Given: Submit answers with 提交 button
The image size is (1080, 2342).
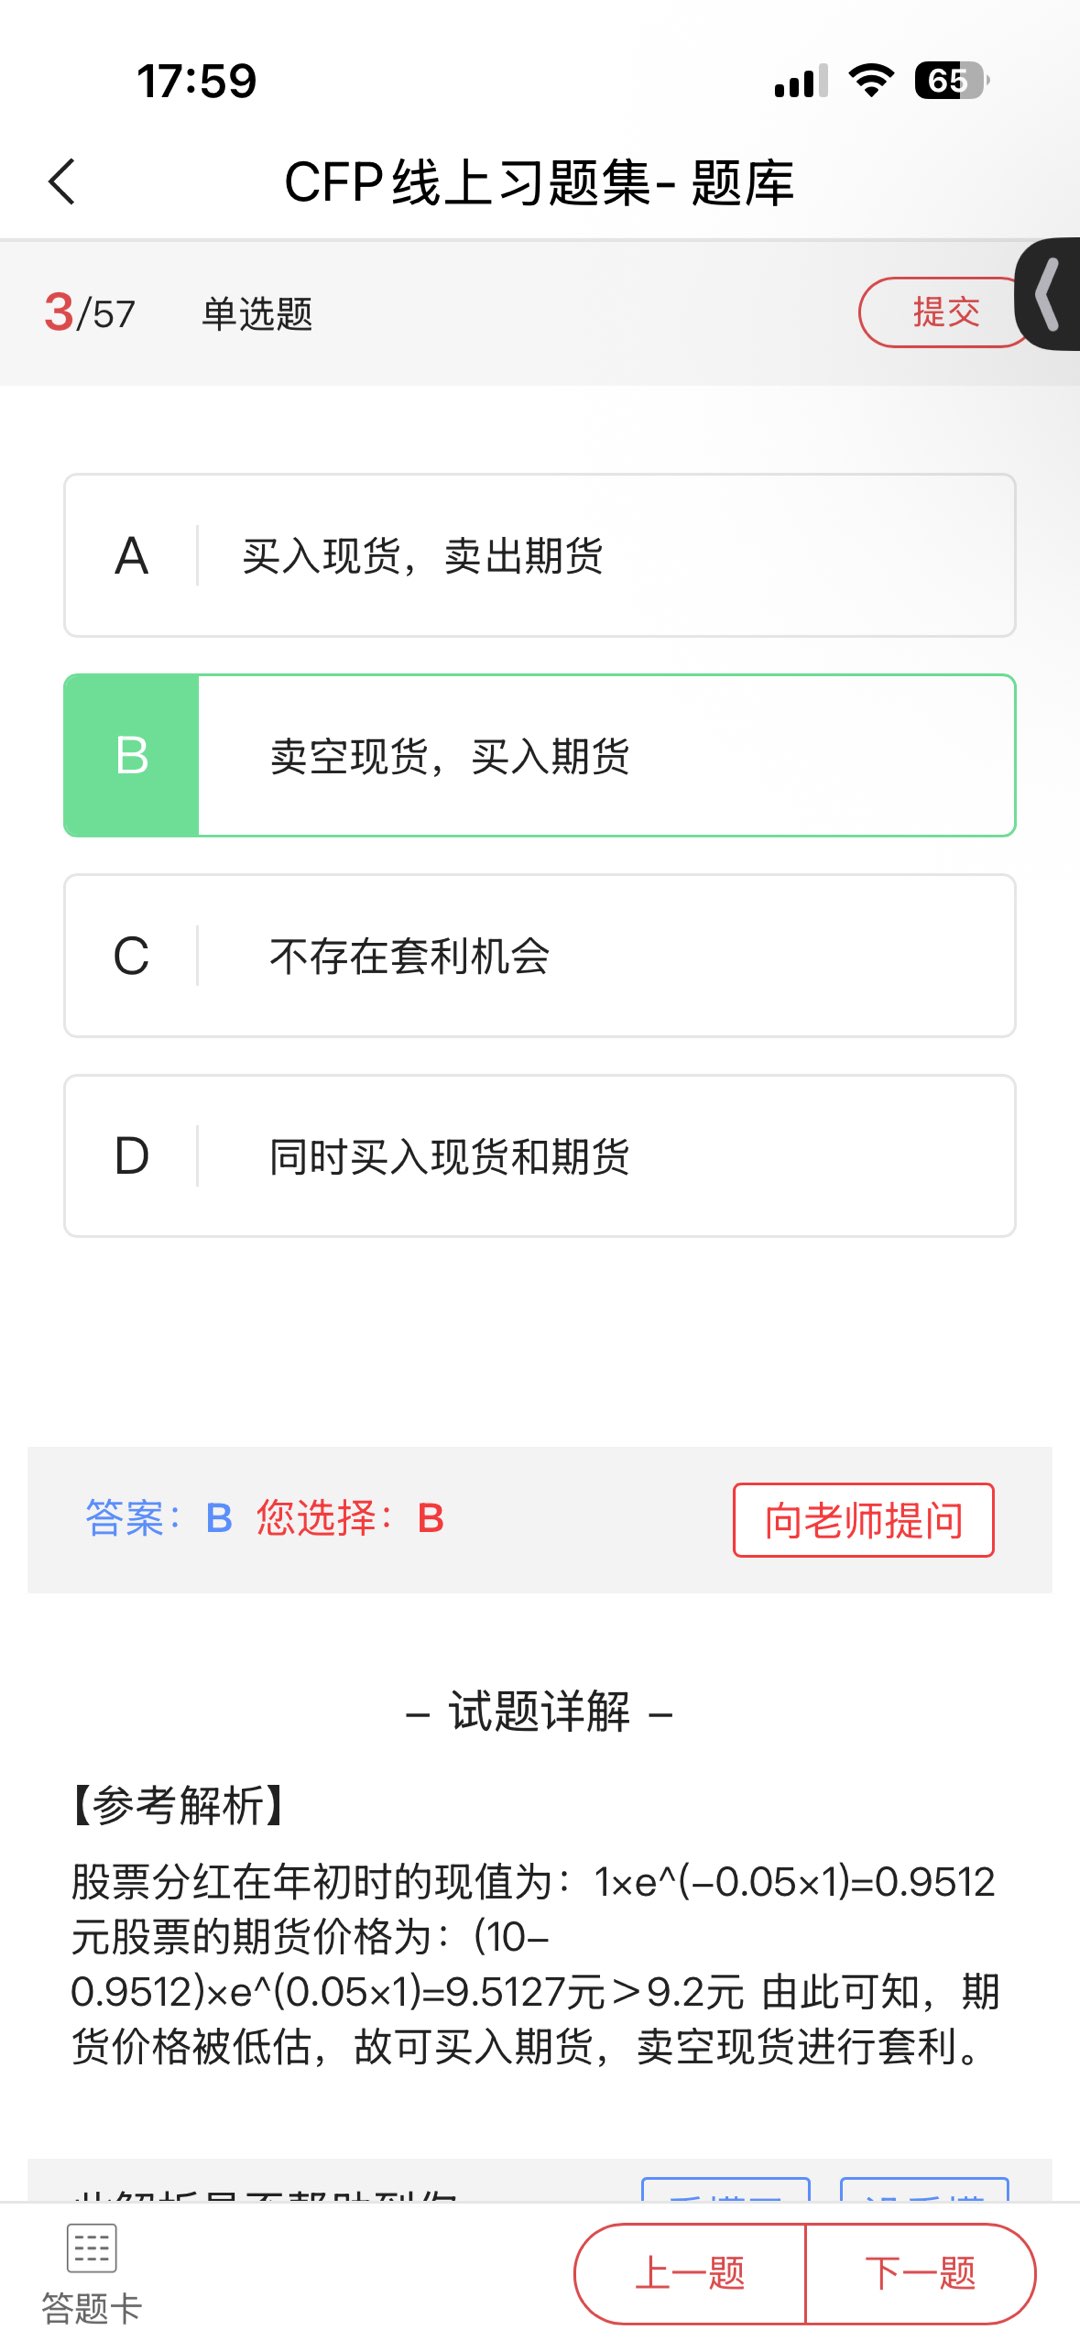Looking at the screenshot, I should click(946, 312).
